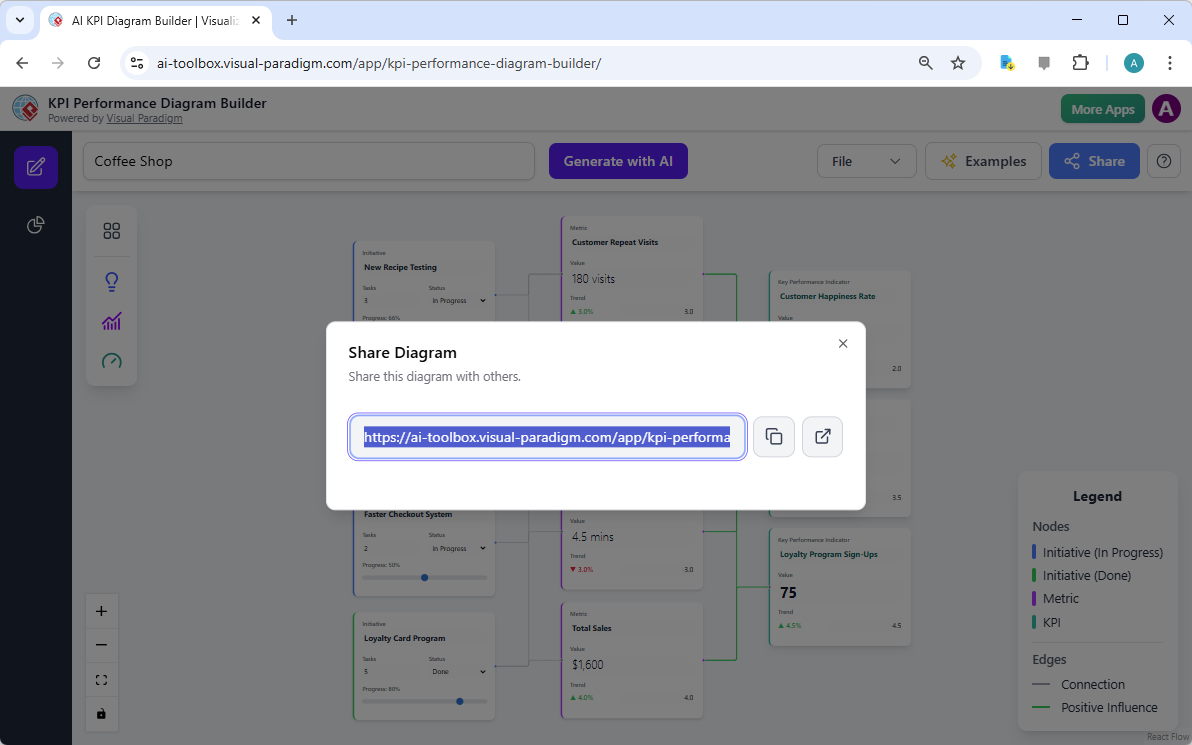Viewport: 1192px width, 745px height.
Task: Adjust the progress slider on Loyalty Card Program
Action: click(x=459, y=701)
